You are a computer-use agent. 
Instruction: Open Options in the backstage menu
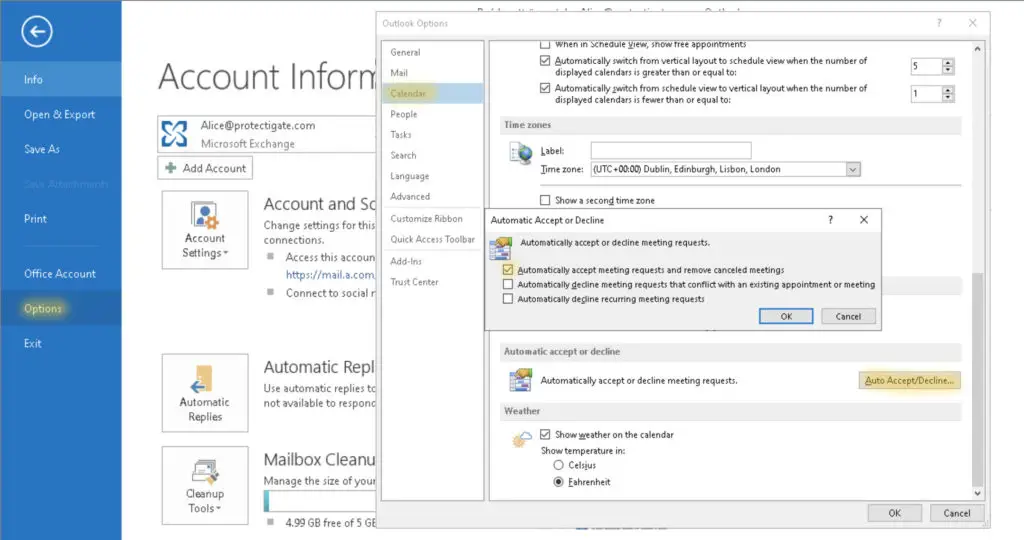point(61,308)
